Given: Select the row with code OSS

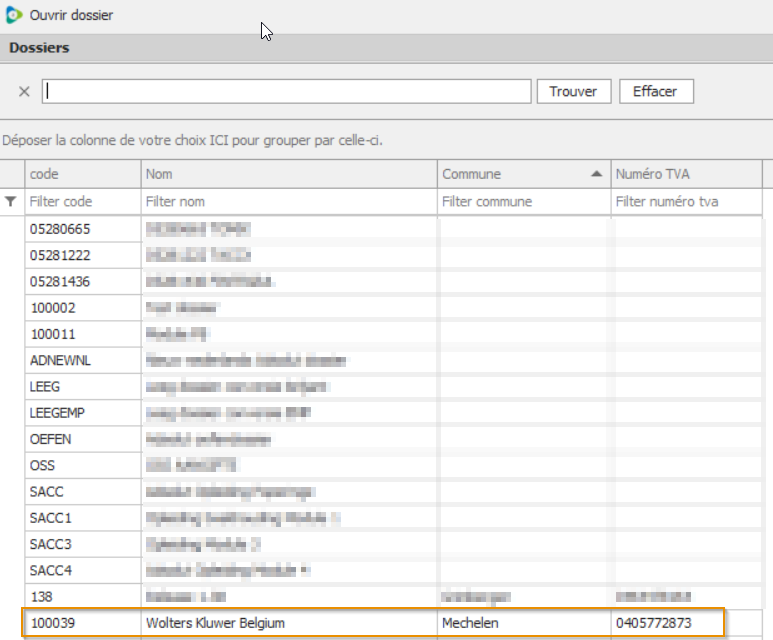Looking at the screenshot, I should pos(393,465).
